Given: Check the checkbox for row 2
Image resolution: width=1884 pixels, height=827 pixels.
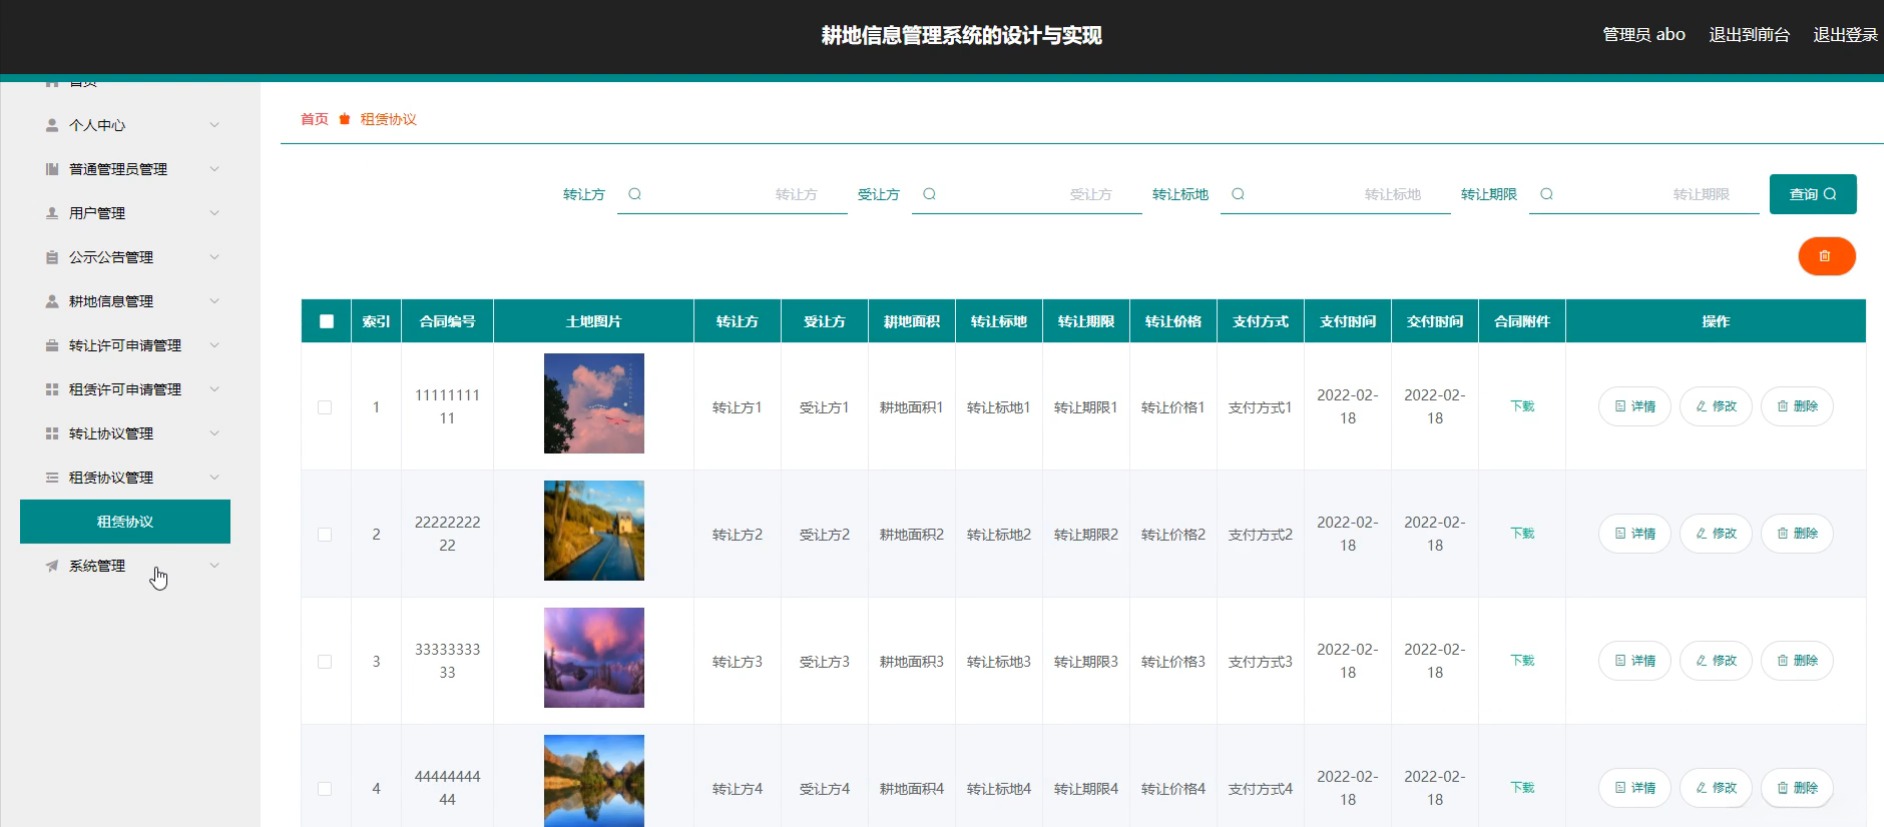Looking at the screenshot, I should [x=325, y=534].
